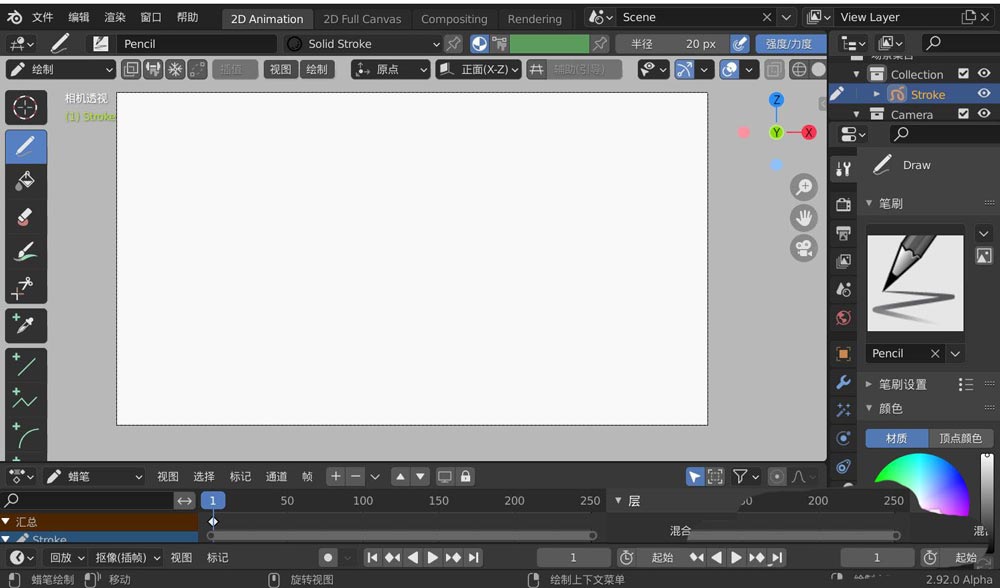Click the 材质 material button
Image resolution: width=1000 pixels, height=588 pixels.
(x=896, y=438)
